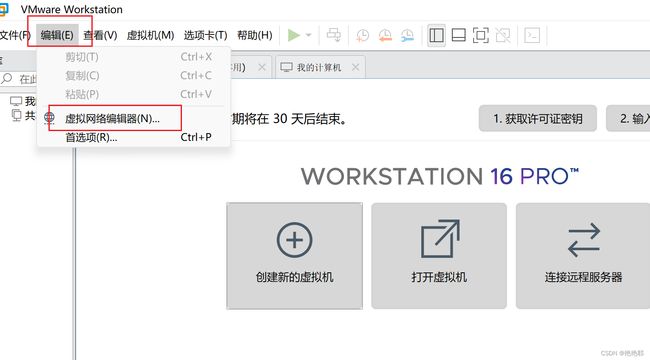Open the 文件(F) menu
The height and width of the screenshot is (360, 650).
[15, 36]
